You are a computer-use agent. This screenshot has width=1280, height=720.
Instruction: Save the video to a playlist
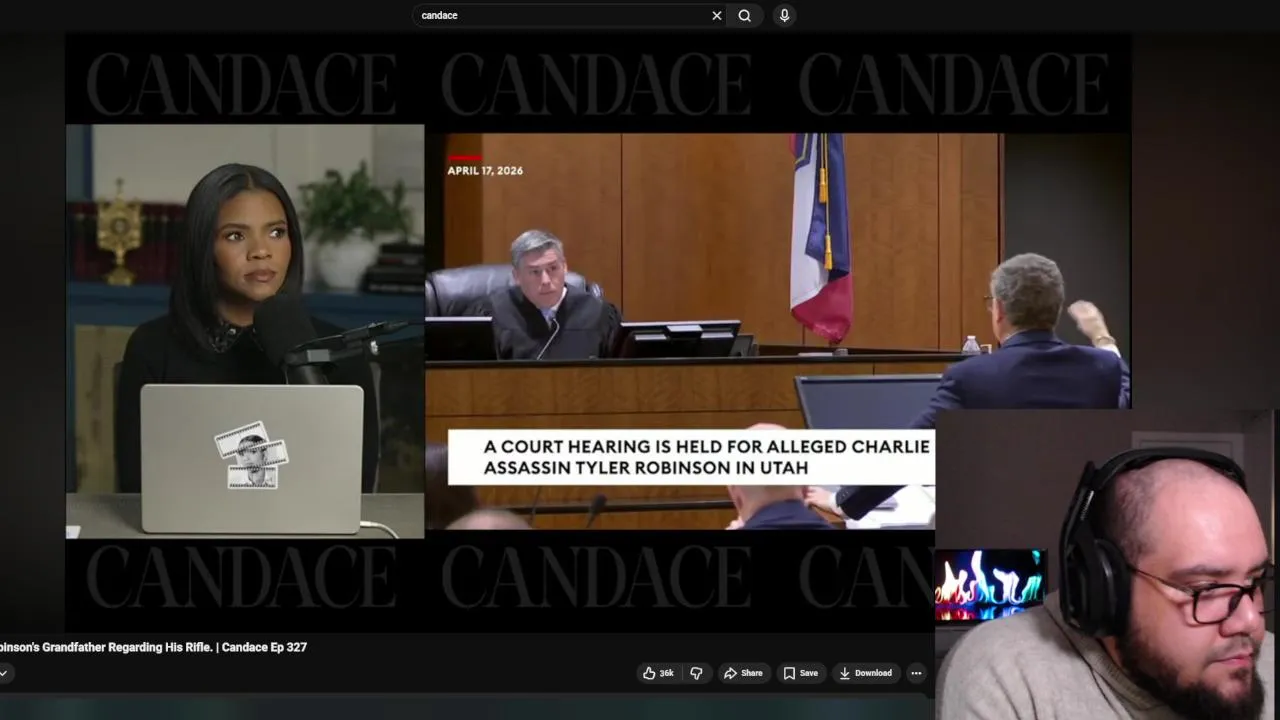[800, 673]
